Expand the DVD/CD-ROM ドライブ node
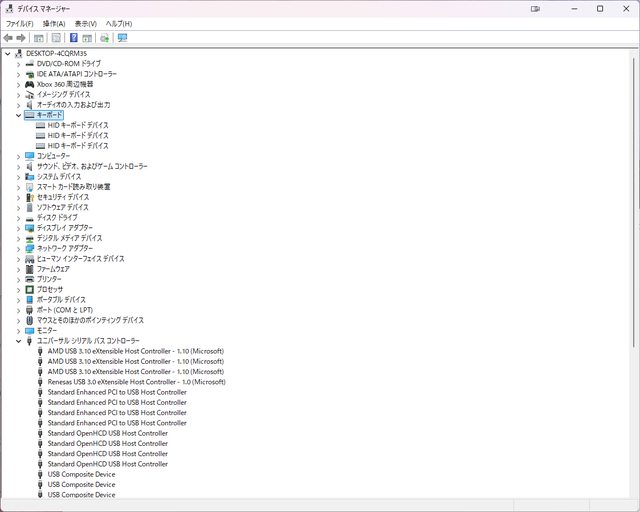 (x=18, y=64)
